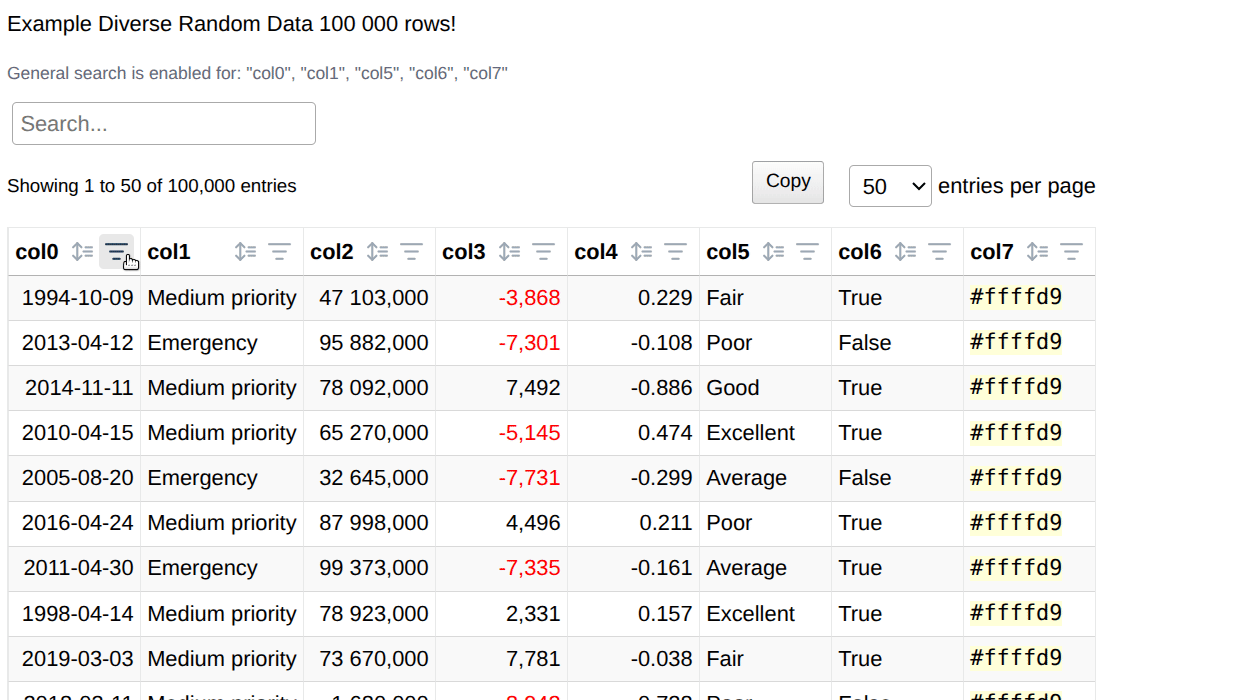Open the col2 filter icon
This screenshot has height=700, width=1250.
click(x=411, y=252)
